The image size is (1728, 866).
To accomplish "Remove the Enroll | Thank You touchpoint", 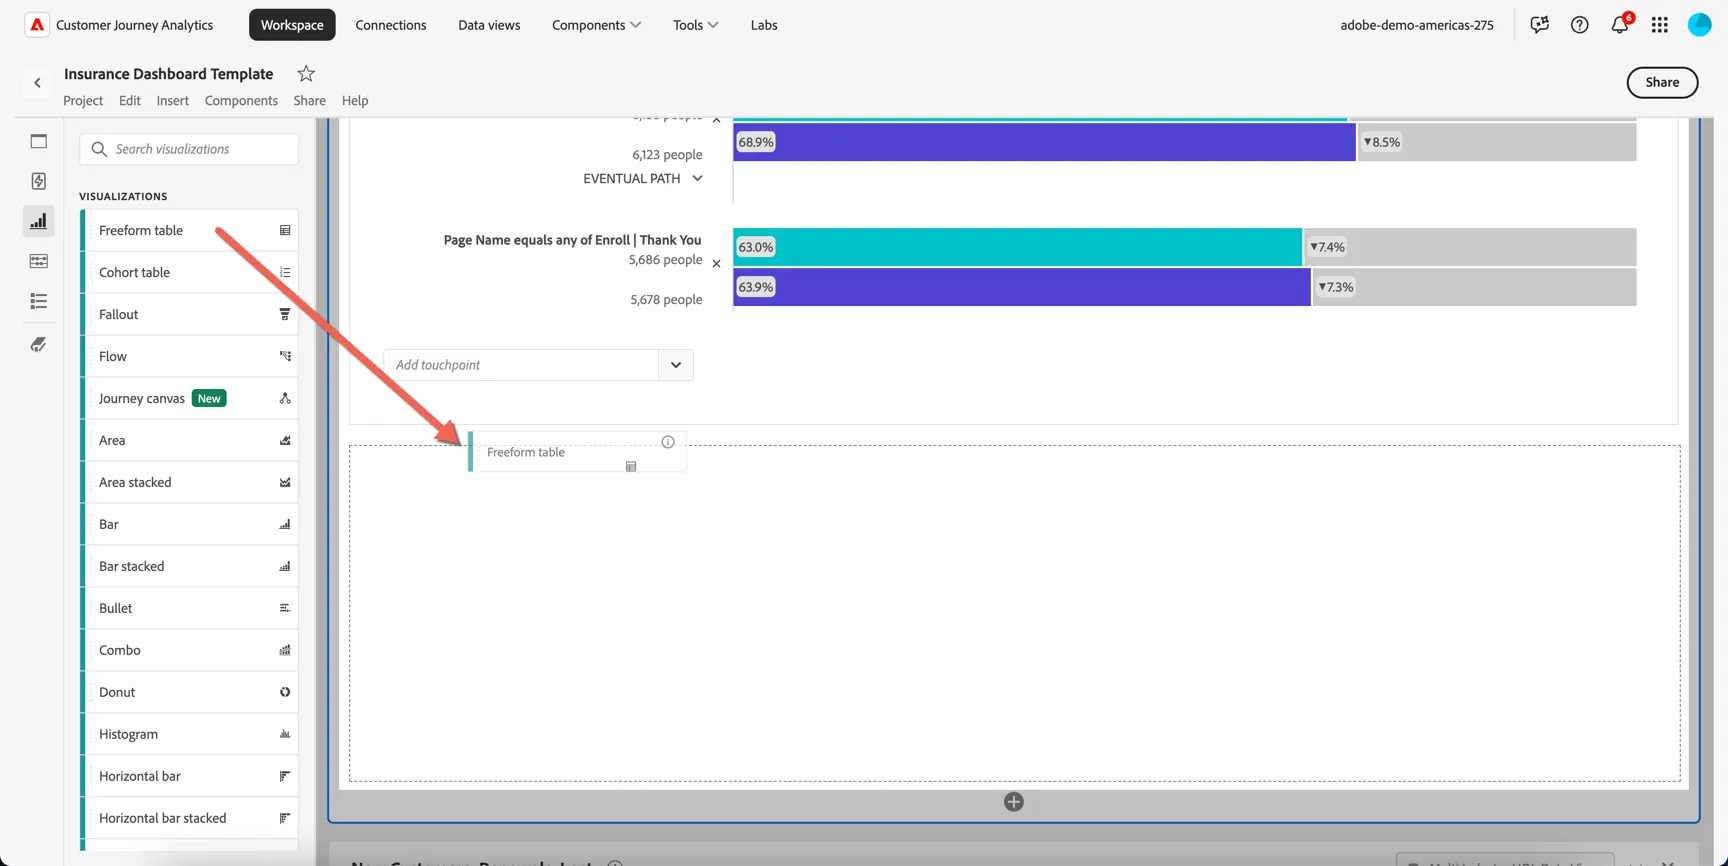I will click(716, 264).
